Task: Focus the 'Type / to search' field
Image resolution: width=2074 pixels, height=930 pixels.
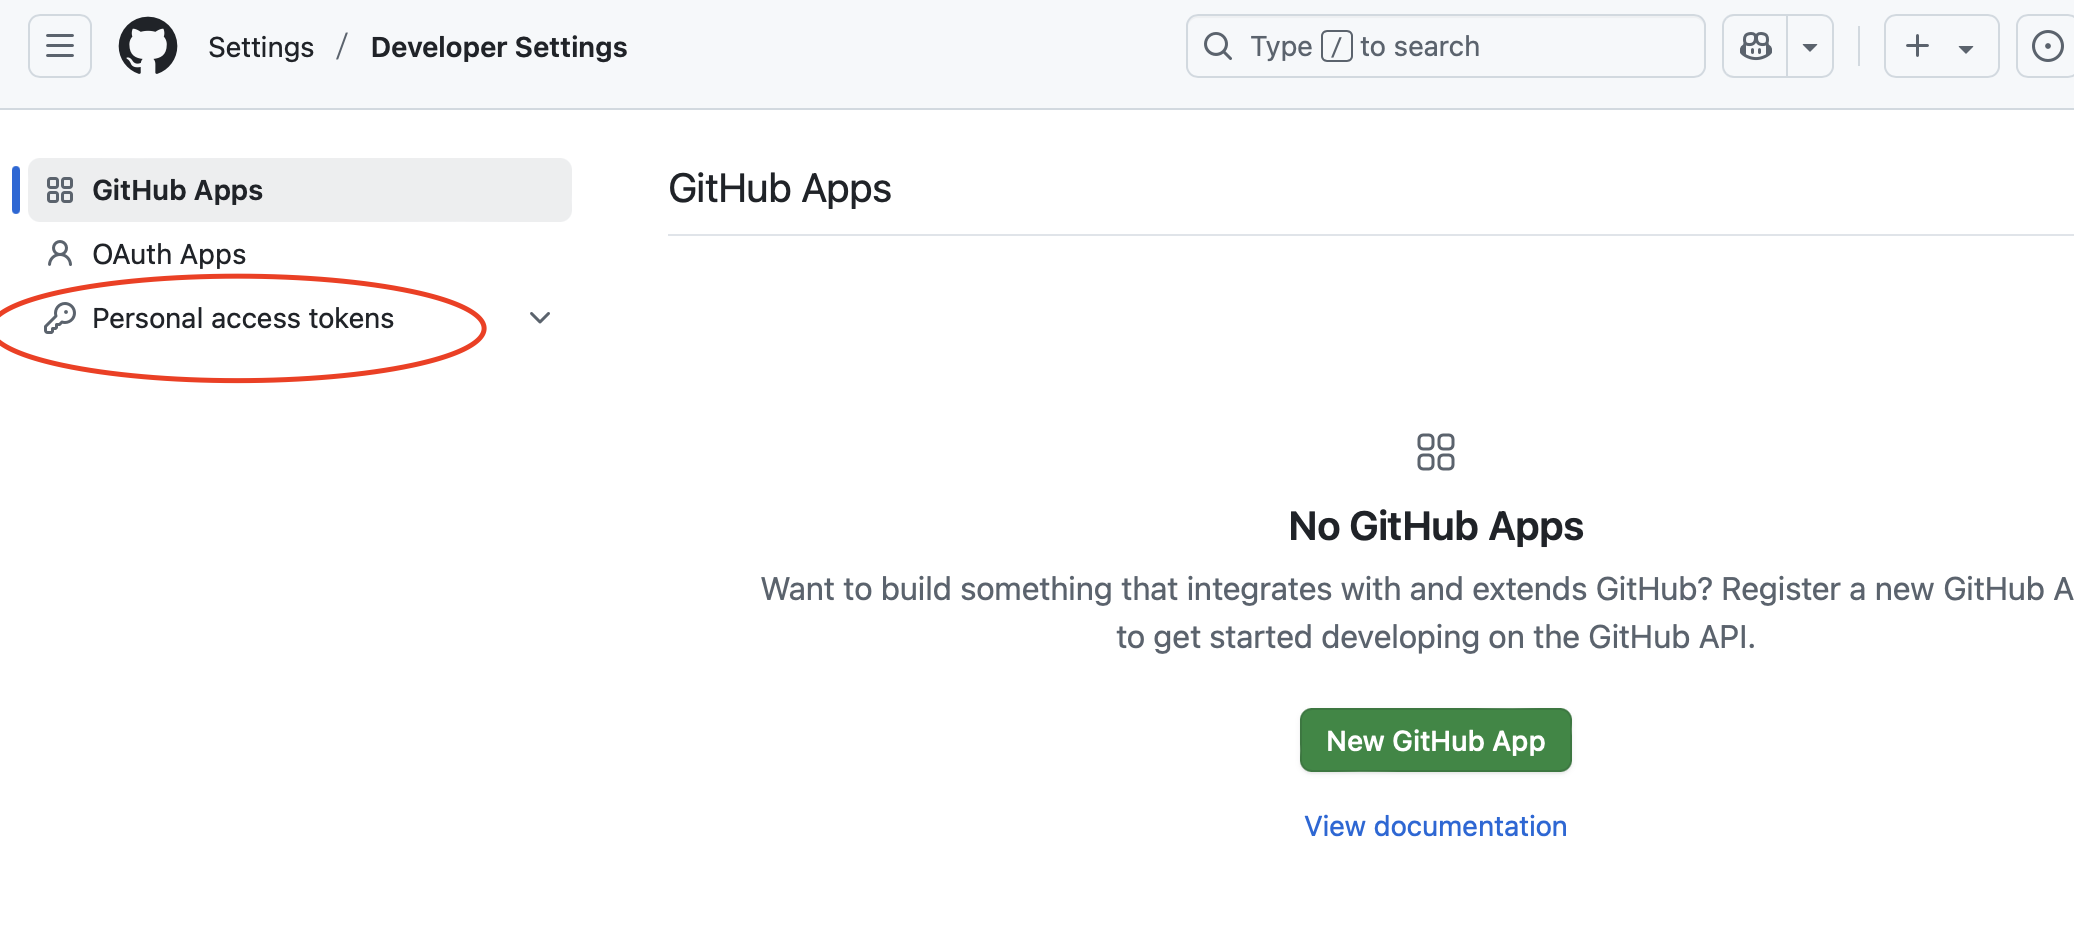Action: [x=1445, y=46]
